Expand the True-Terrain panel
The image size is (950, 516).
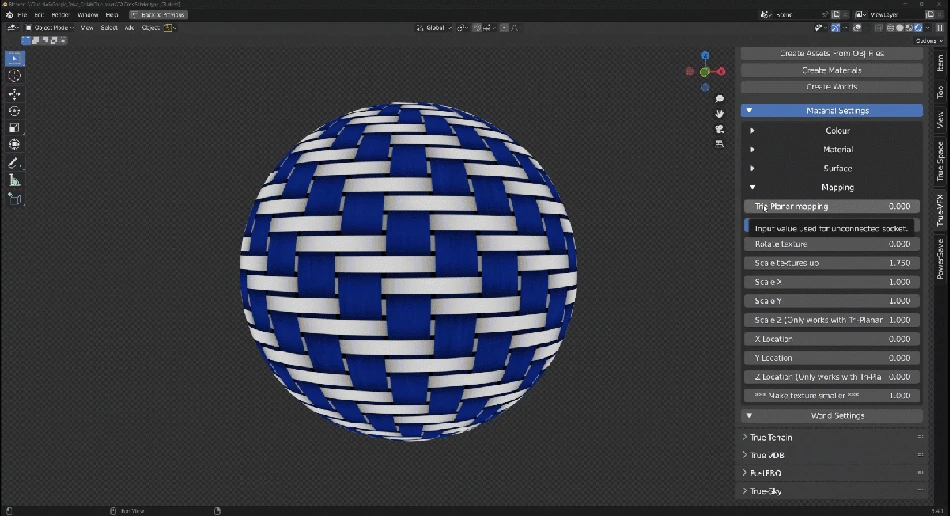click(831, 438)
